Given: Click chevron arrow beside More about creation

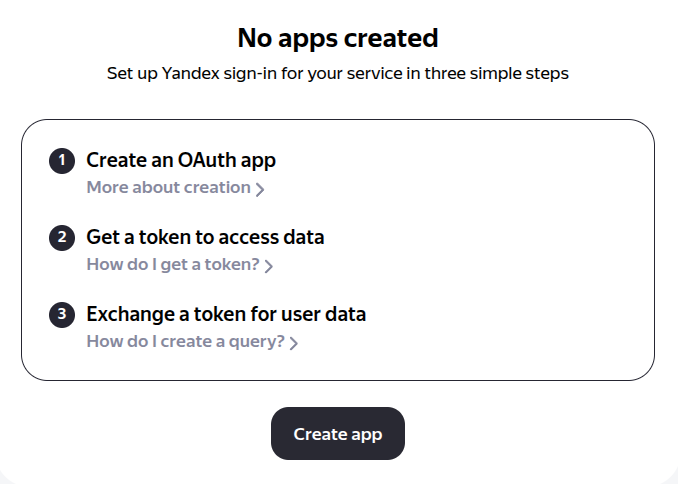Looking at the screenshot, I should [x=260, y=189].
